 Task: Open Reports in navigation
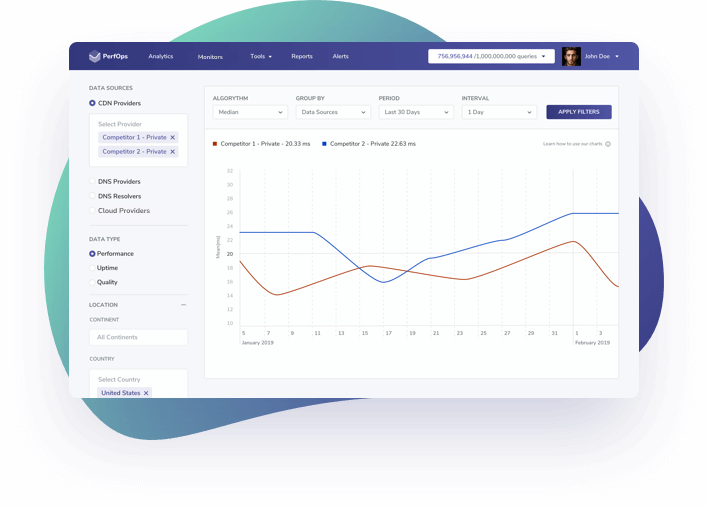(302, 56)
